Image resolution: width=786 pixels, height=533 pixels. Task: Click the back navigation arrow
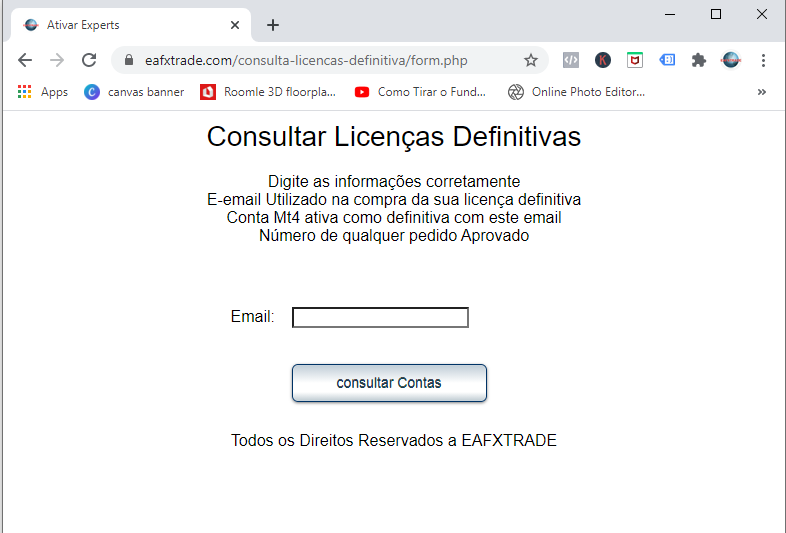click(25, 60)
